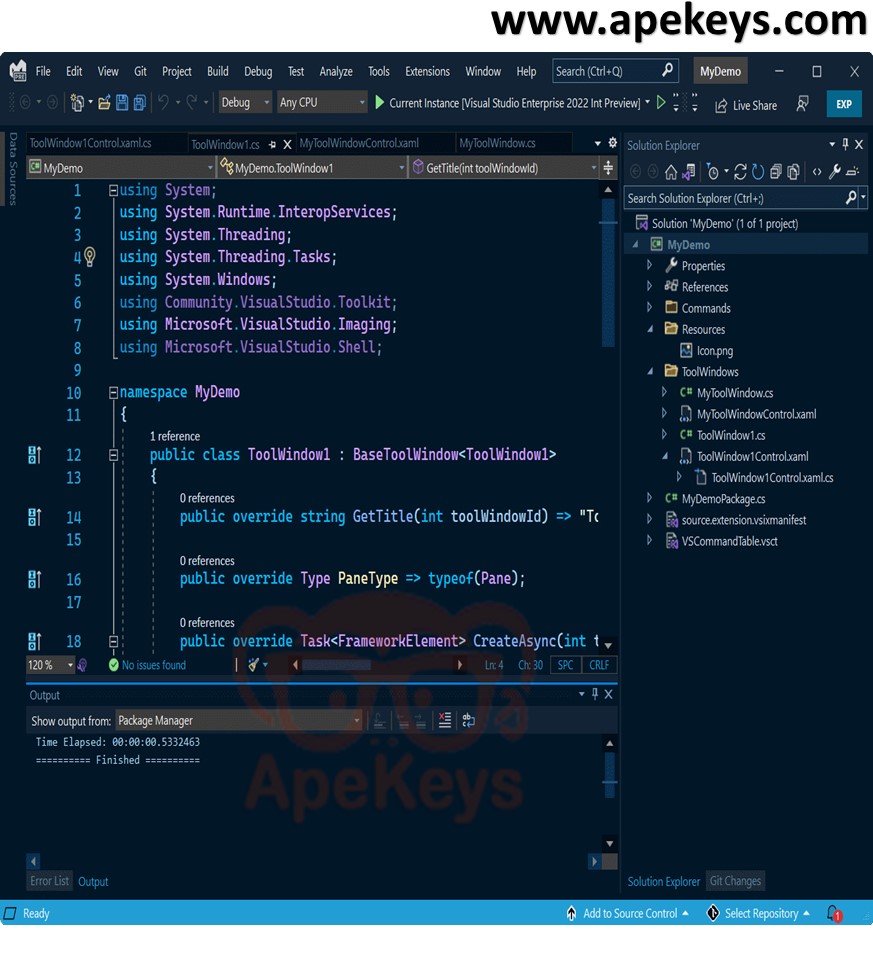Screen dimensions: 873x960
Task: Toggle auto-hide pin on Output panel
Action: click(x=594, y=694)
